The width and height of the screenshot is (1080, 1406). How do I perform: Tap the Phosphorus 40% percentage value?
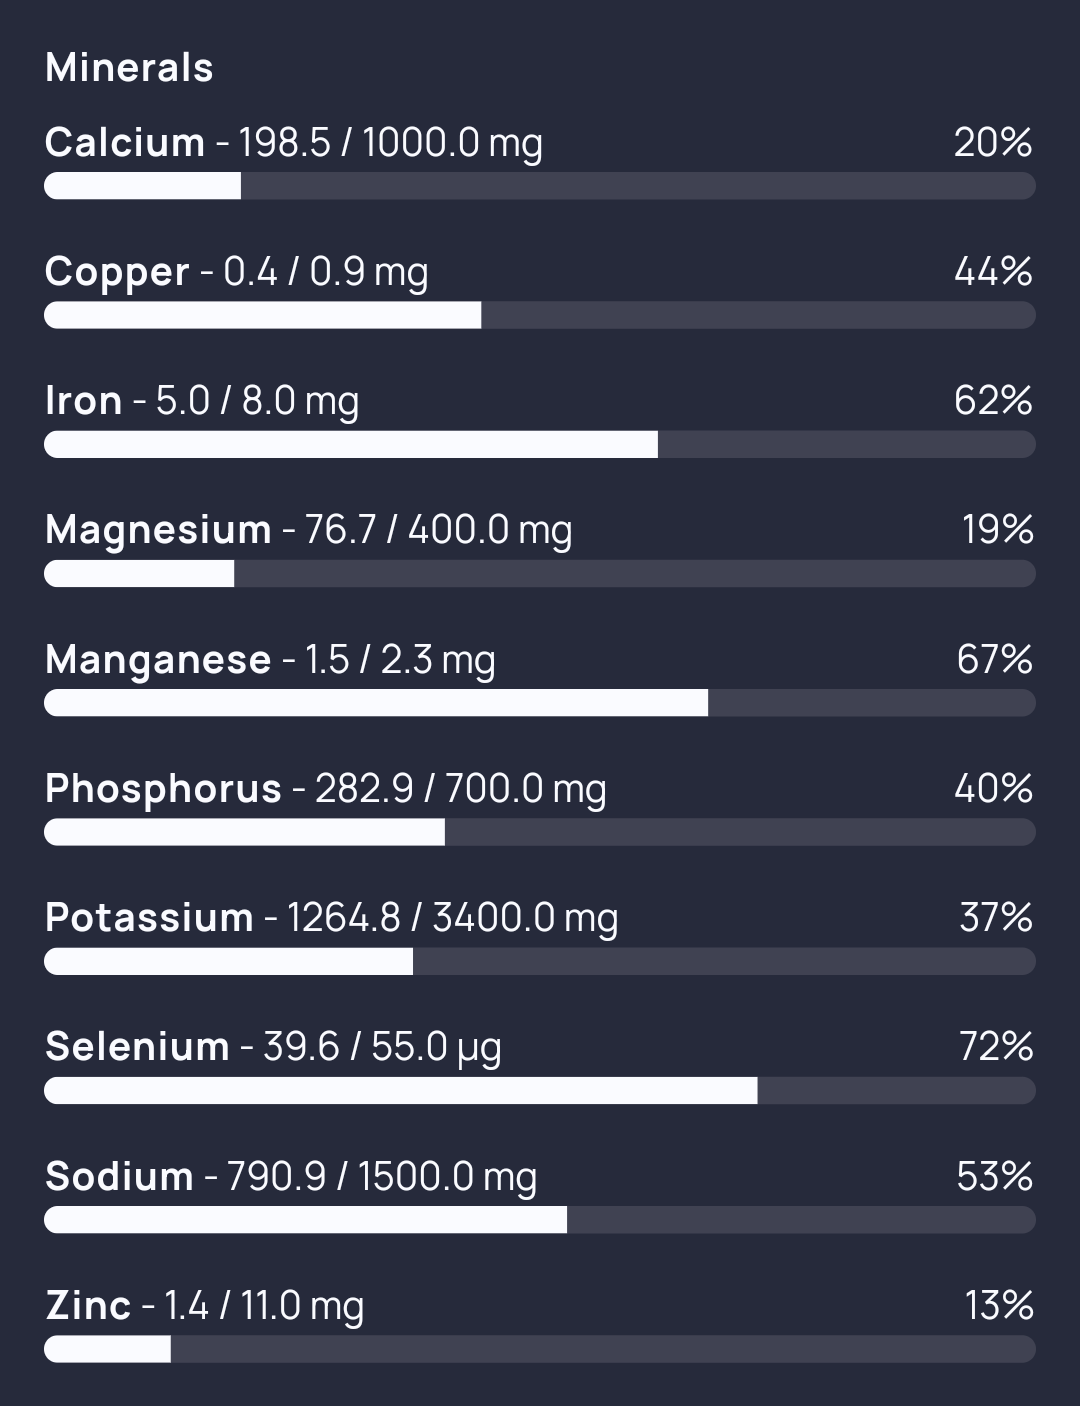pyautogui.click(x=993, y=789)
